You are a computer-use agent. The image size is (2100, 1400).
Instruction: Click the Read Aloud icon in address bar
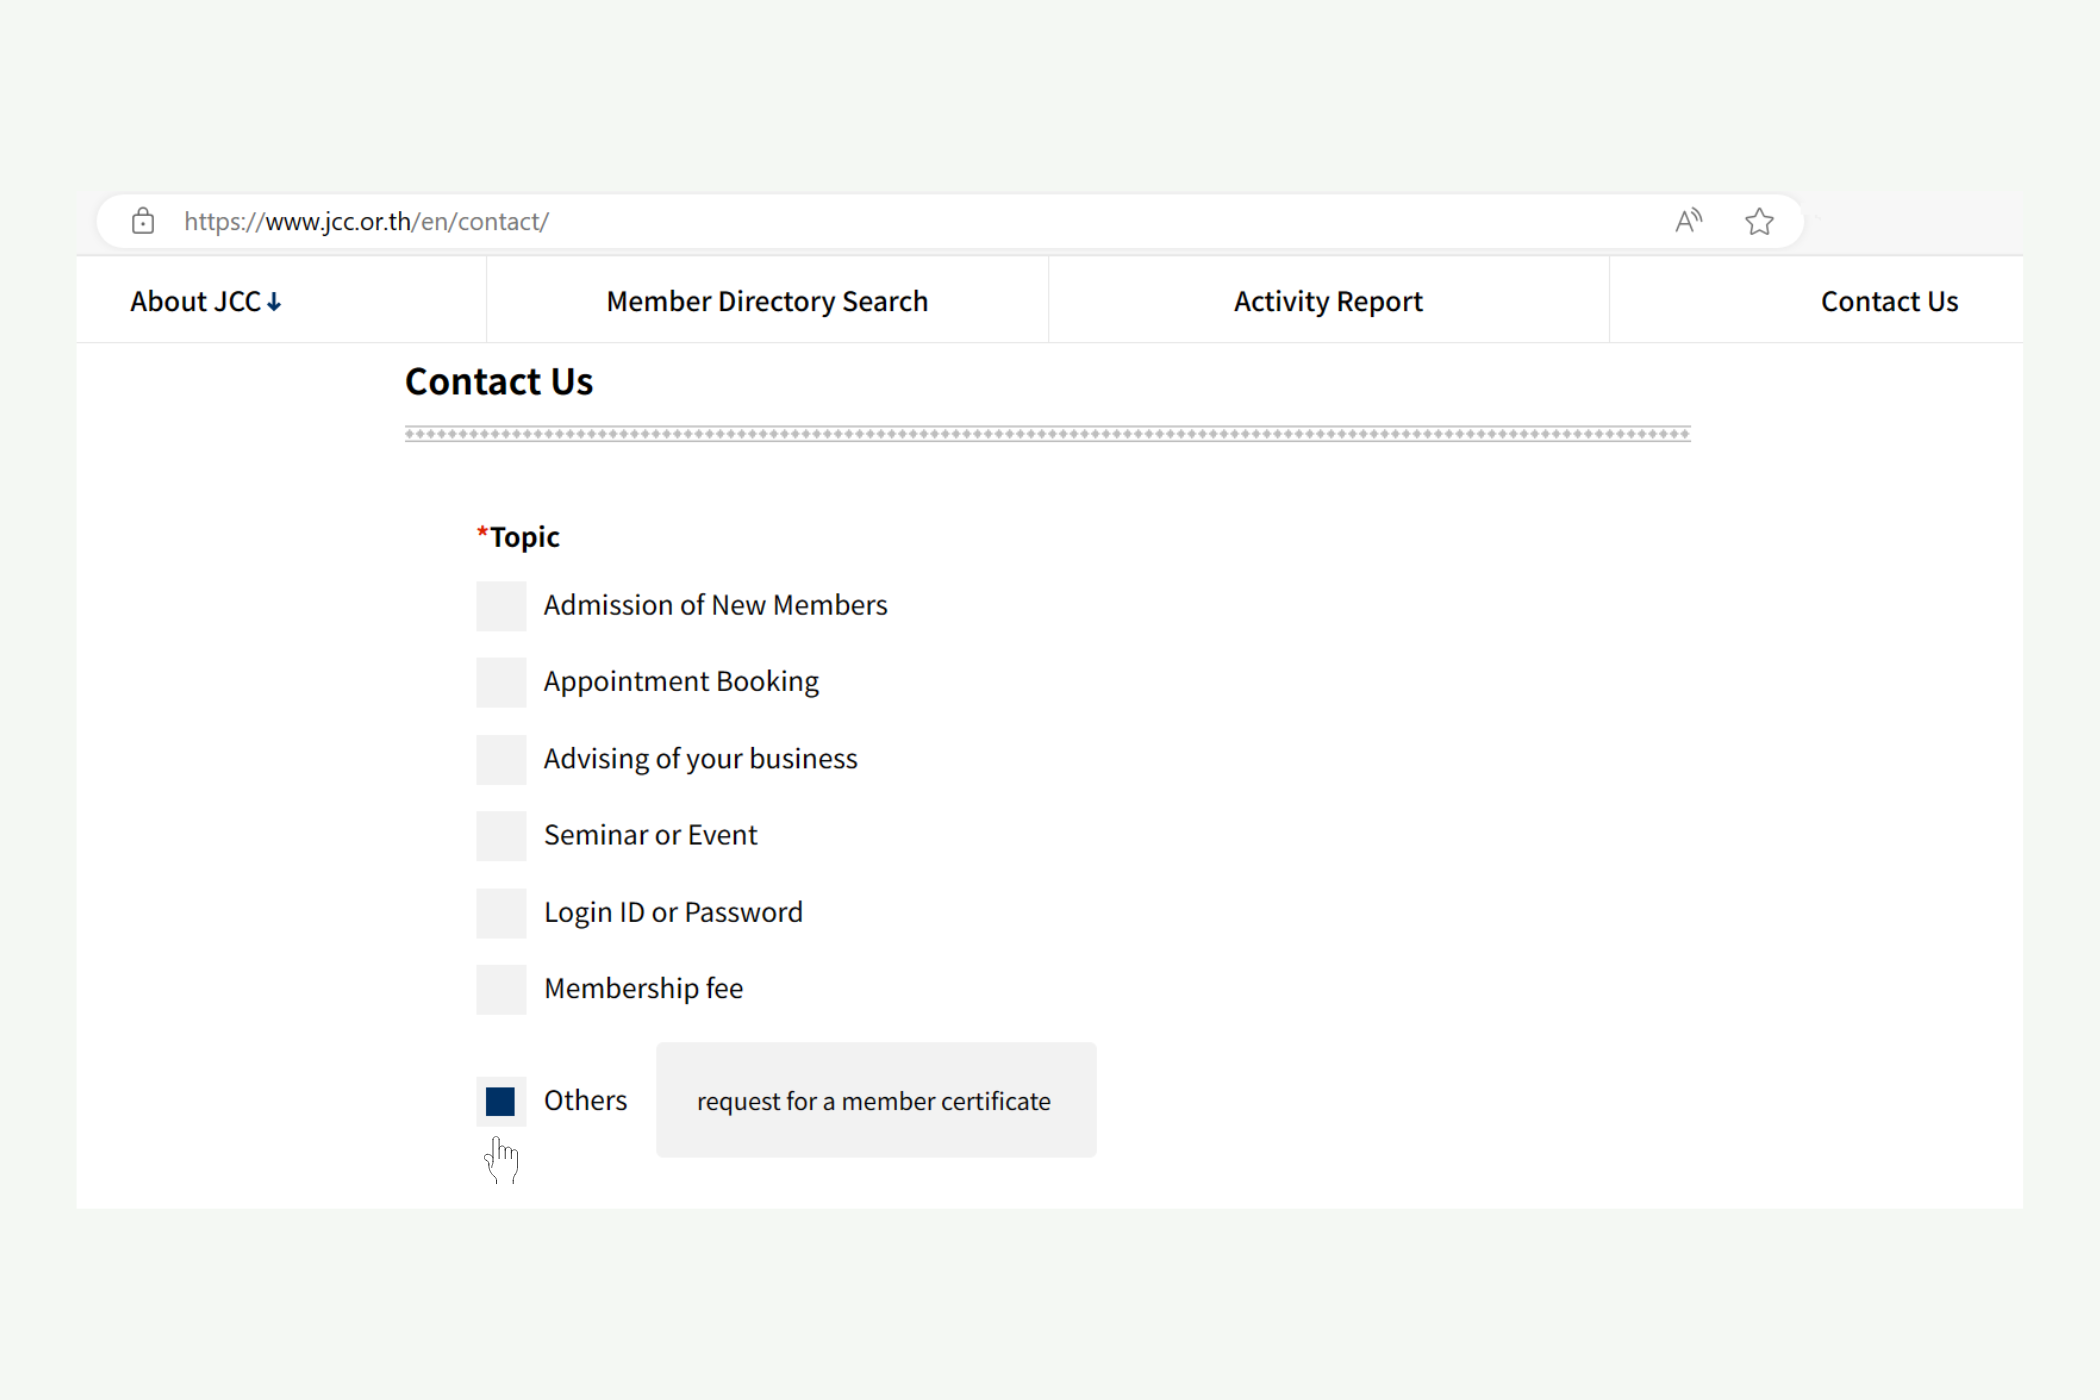(x=1688, y=221)
